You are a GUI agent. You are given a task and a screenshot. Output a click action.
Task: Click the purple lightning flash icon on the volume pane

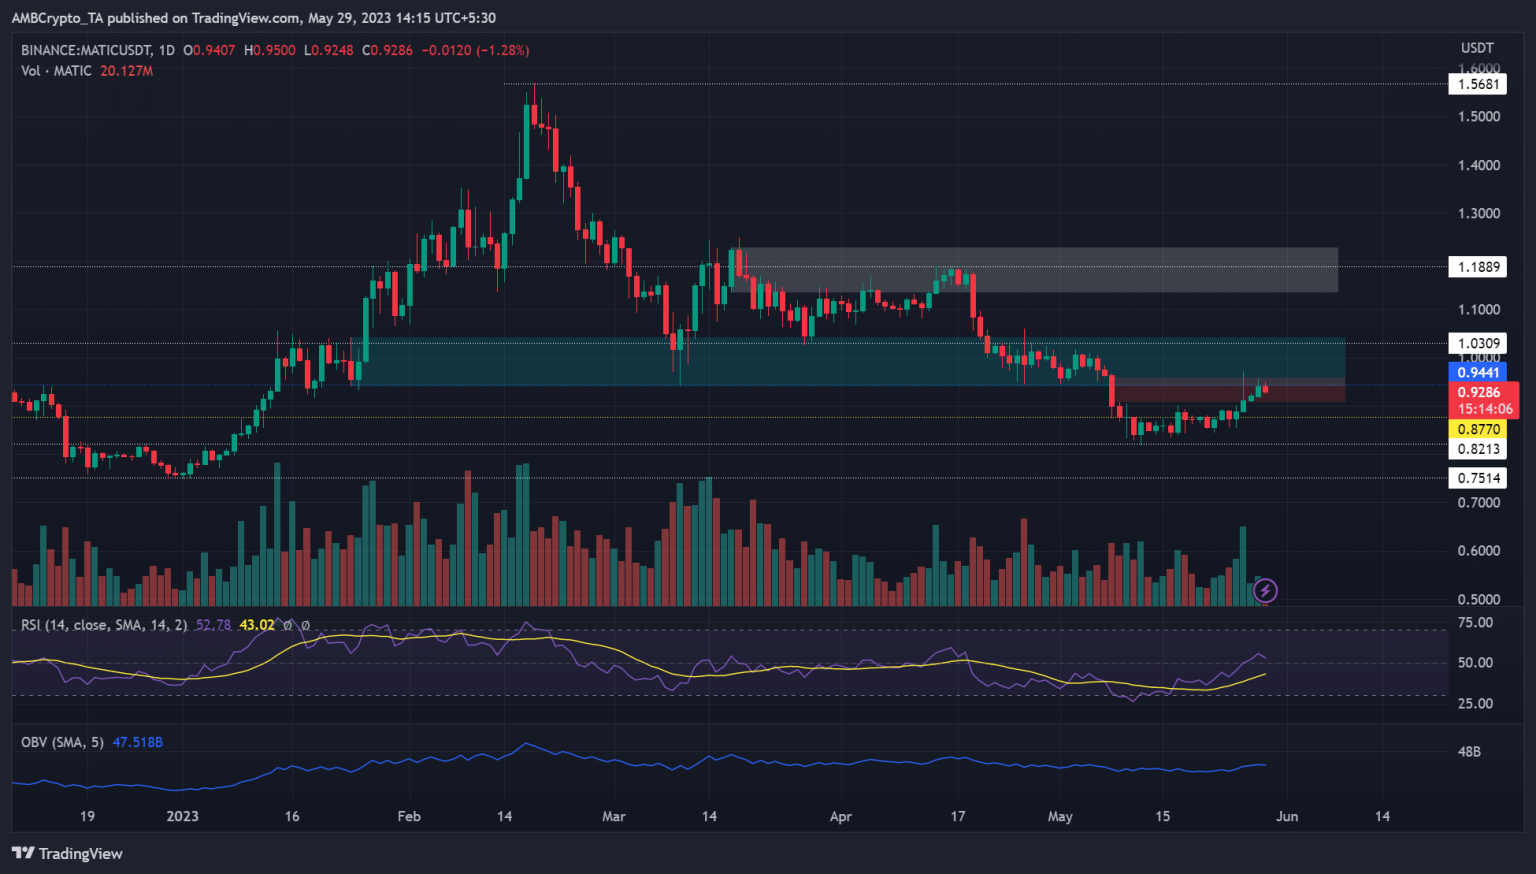[x=1263, y=590]
